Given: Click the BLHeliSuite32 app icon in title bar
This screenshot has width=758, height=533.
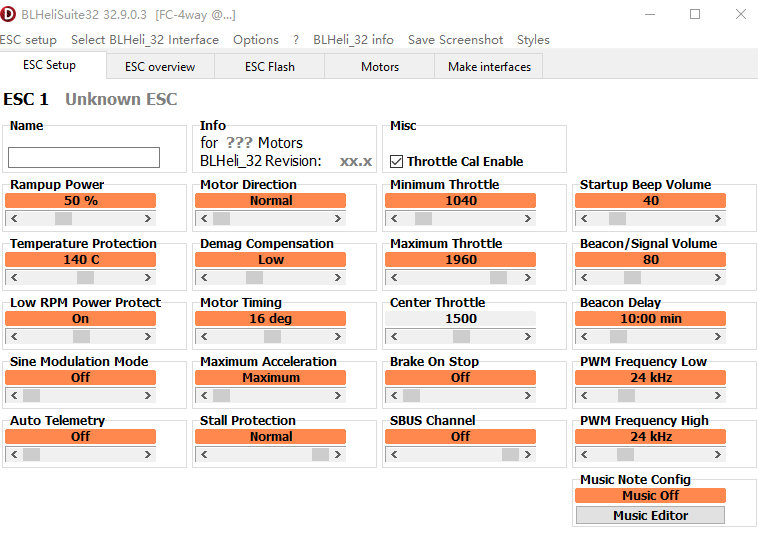Looking at the screenshot, I should [x=9, y=15].
